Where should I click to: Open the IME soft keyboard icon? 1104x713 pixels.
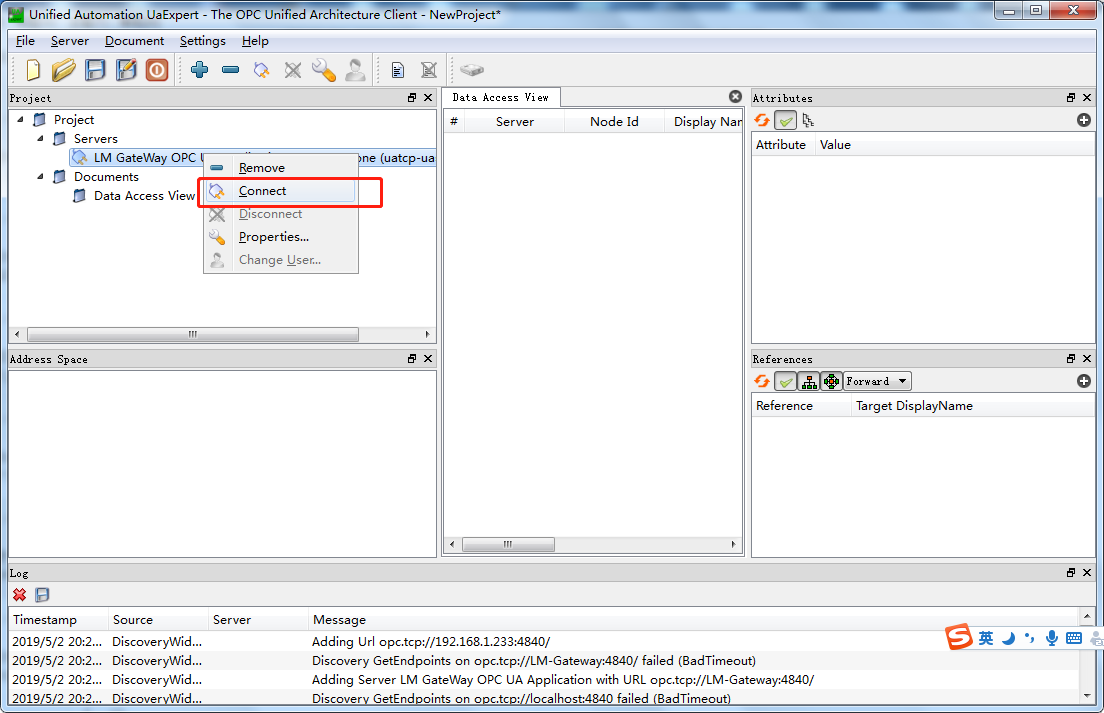click(1074, 638)
